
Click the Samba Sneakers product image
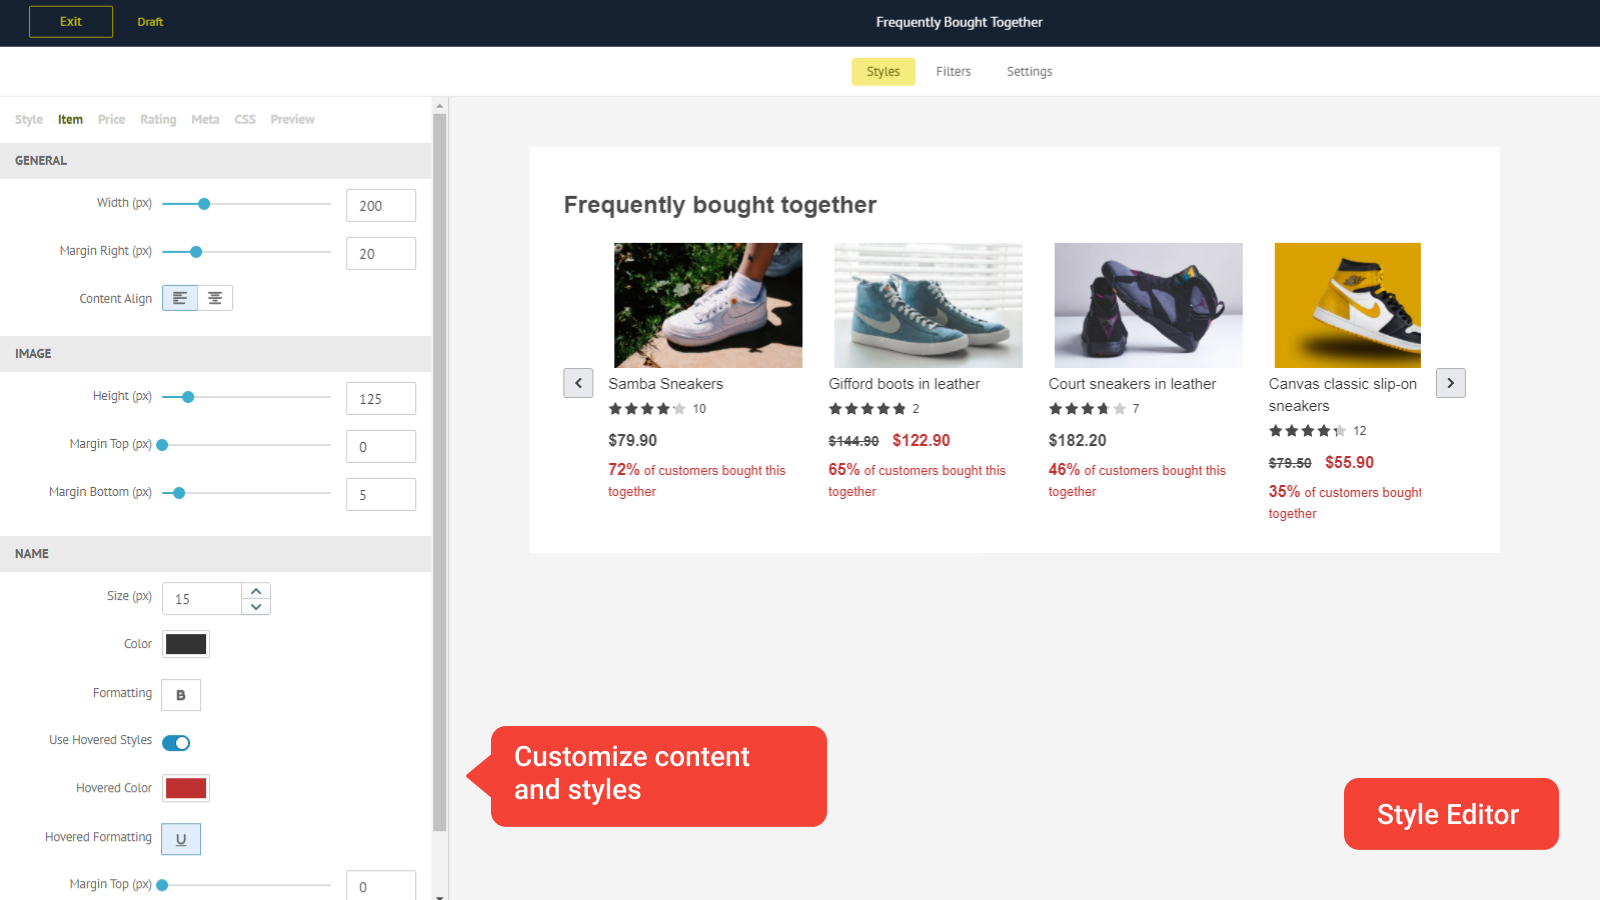708,305
